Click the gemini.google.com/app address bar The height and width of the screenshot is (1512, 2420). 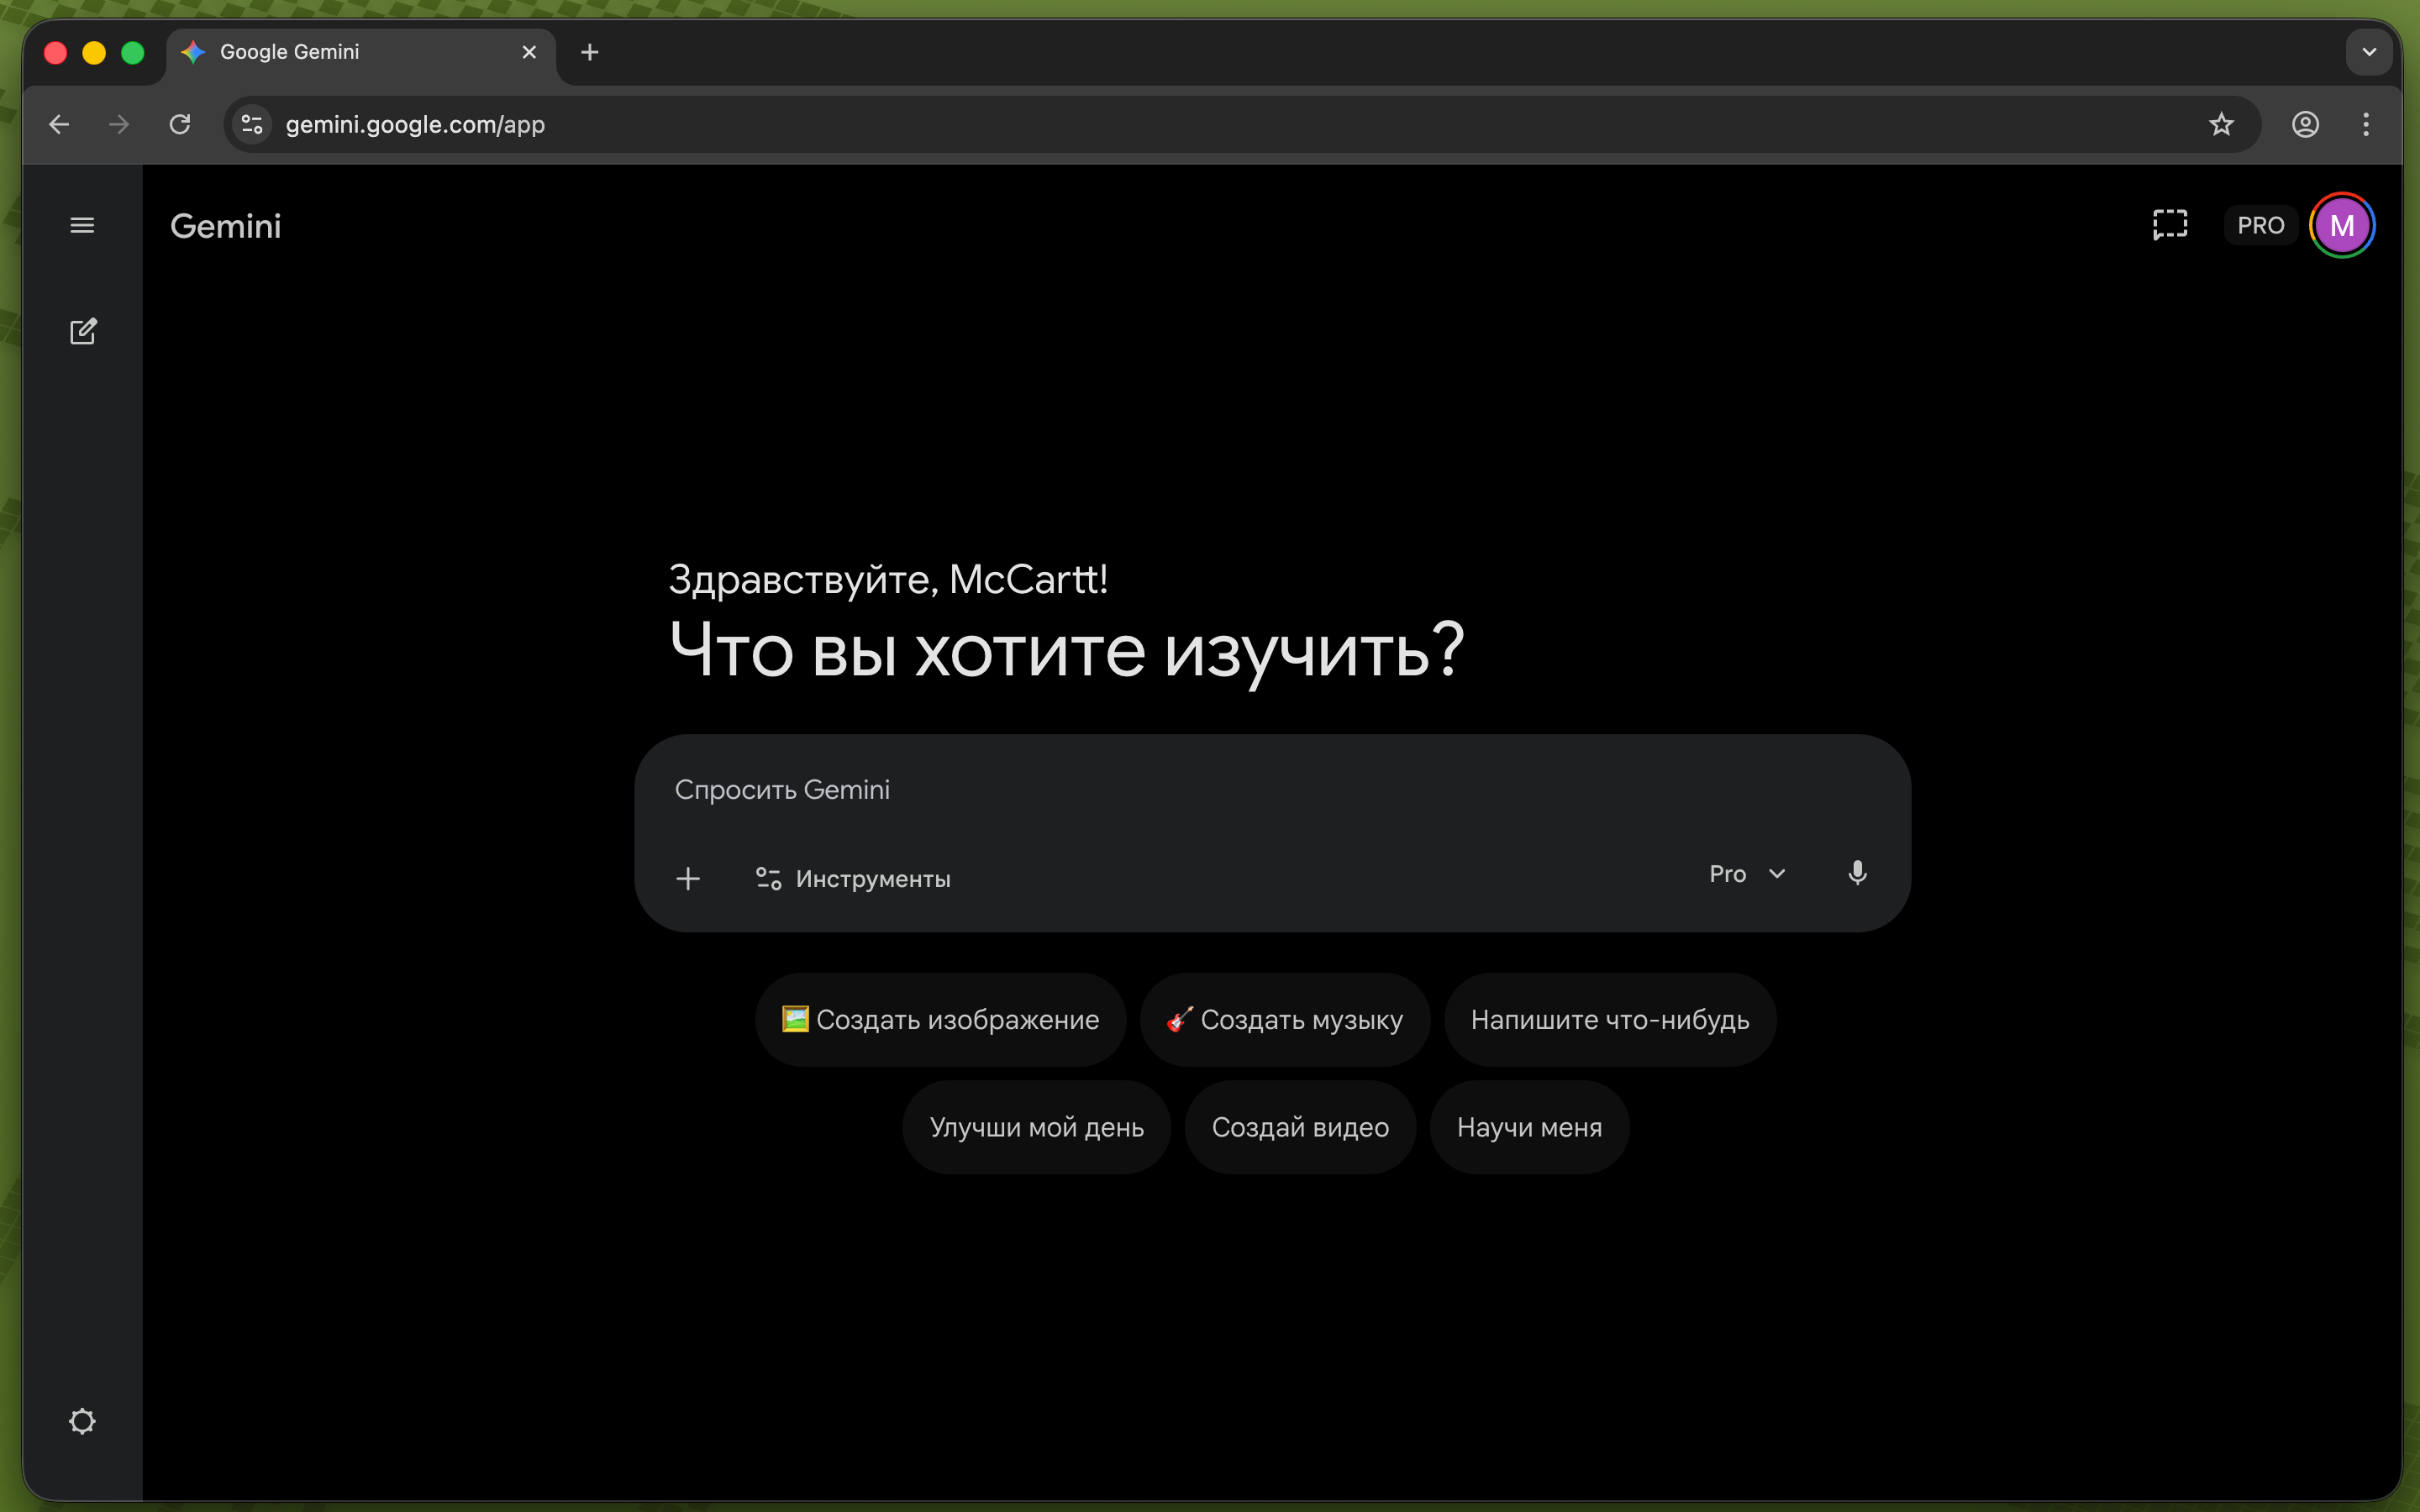1240,124
